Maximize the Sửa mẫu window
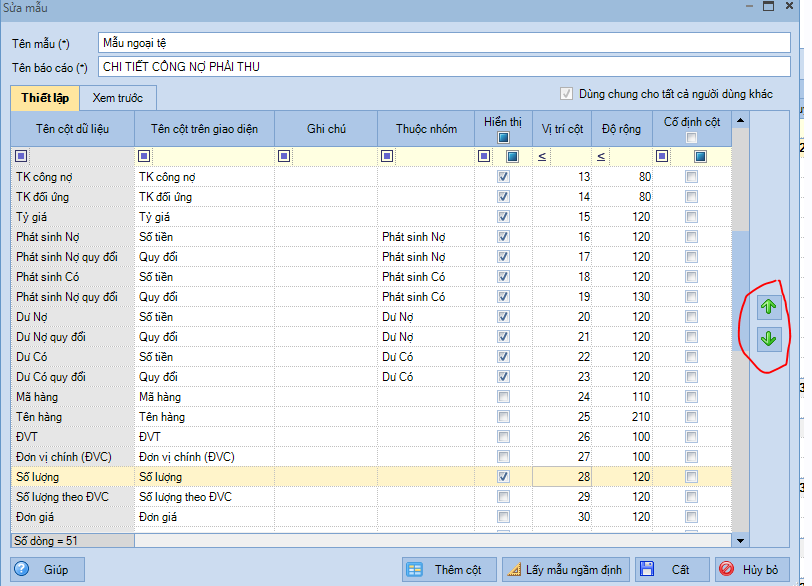 coord(768,6)
